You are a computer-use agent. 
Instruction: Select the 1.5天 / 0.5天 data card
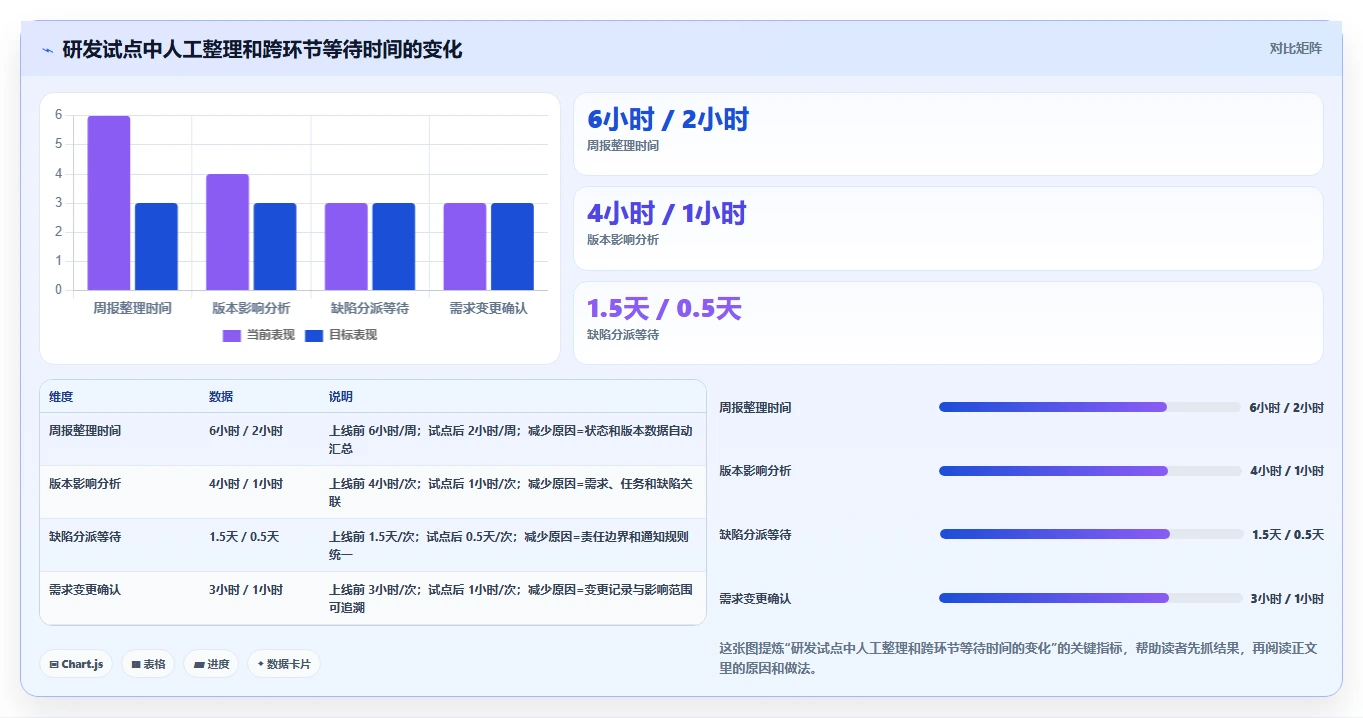[948, 323]
